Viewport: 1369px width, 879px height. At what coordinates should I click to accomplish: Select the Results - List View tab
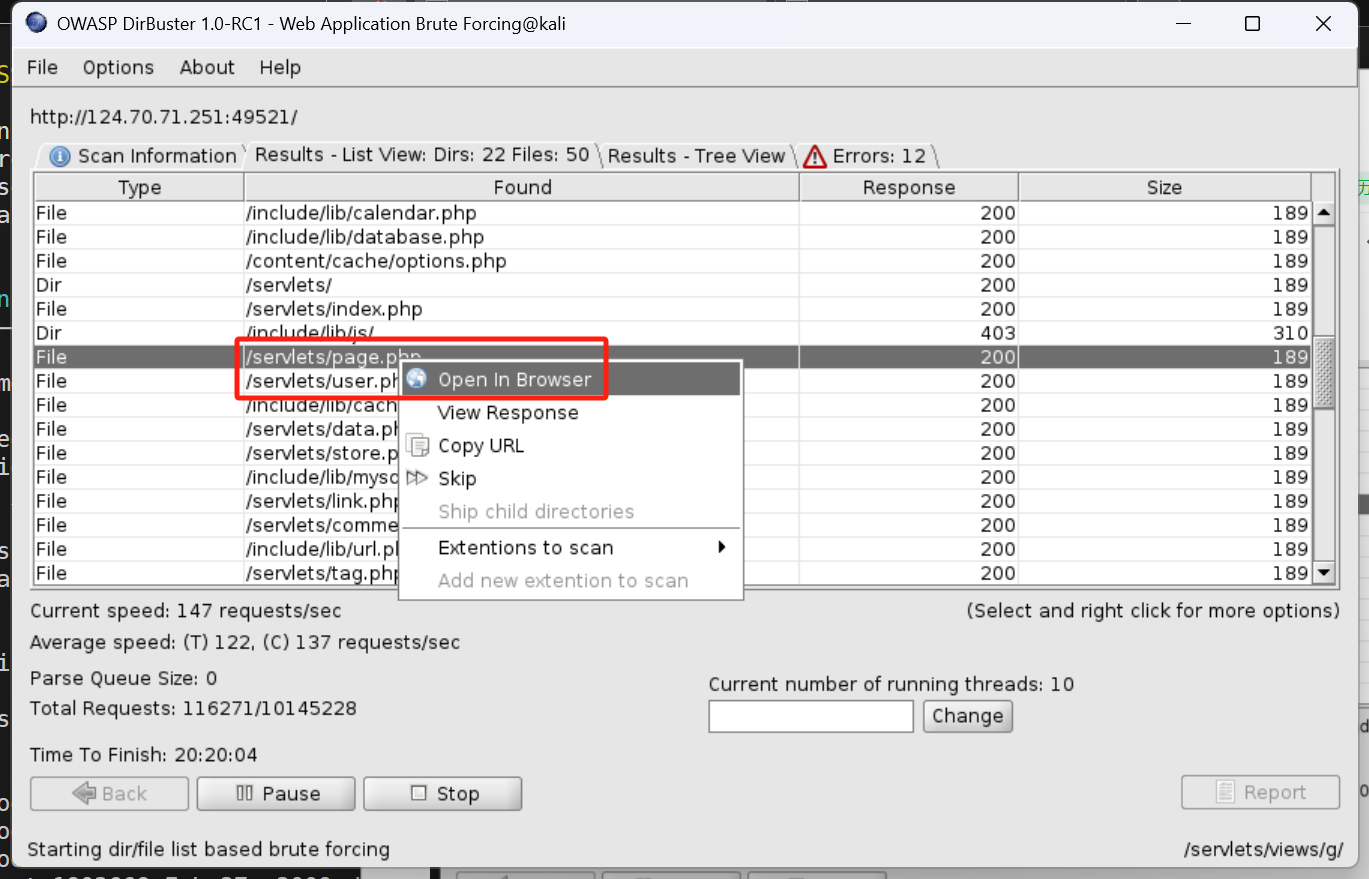422,155
